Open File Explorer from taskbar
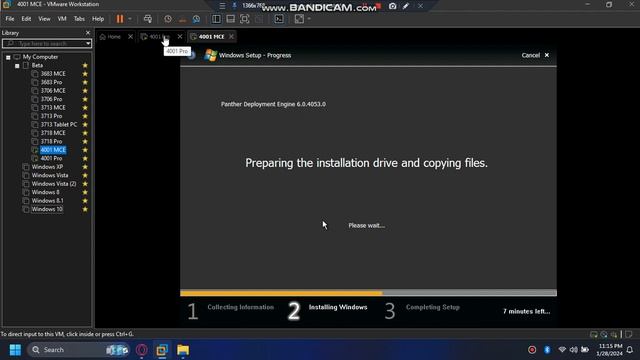Screen dimensions: 640x360 point(183,350)
